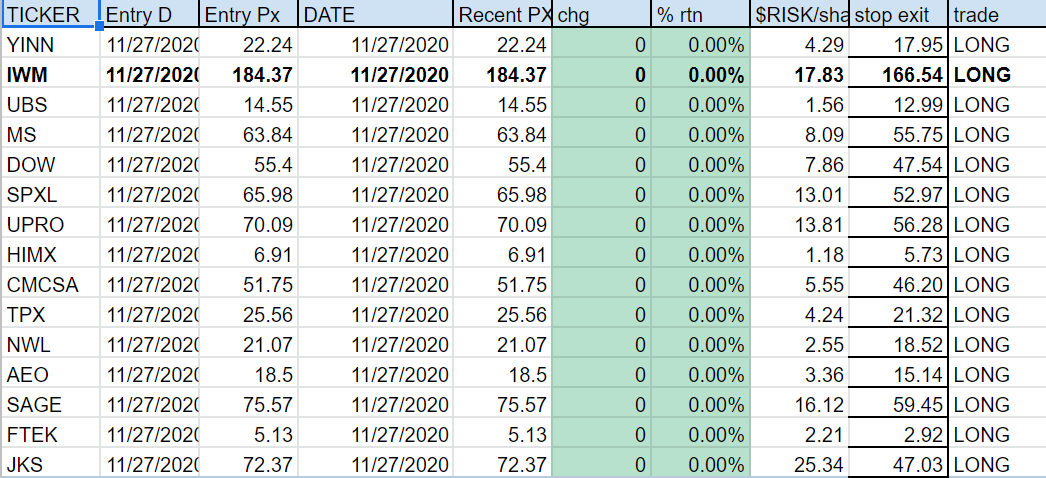Click the HIMX ticker cell
The height and width of the screenshot is (478, 1046).
[51, 255]
